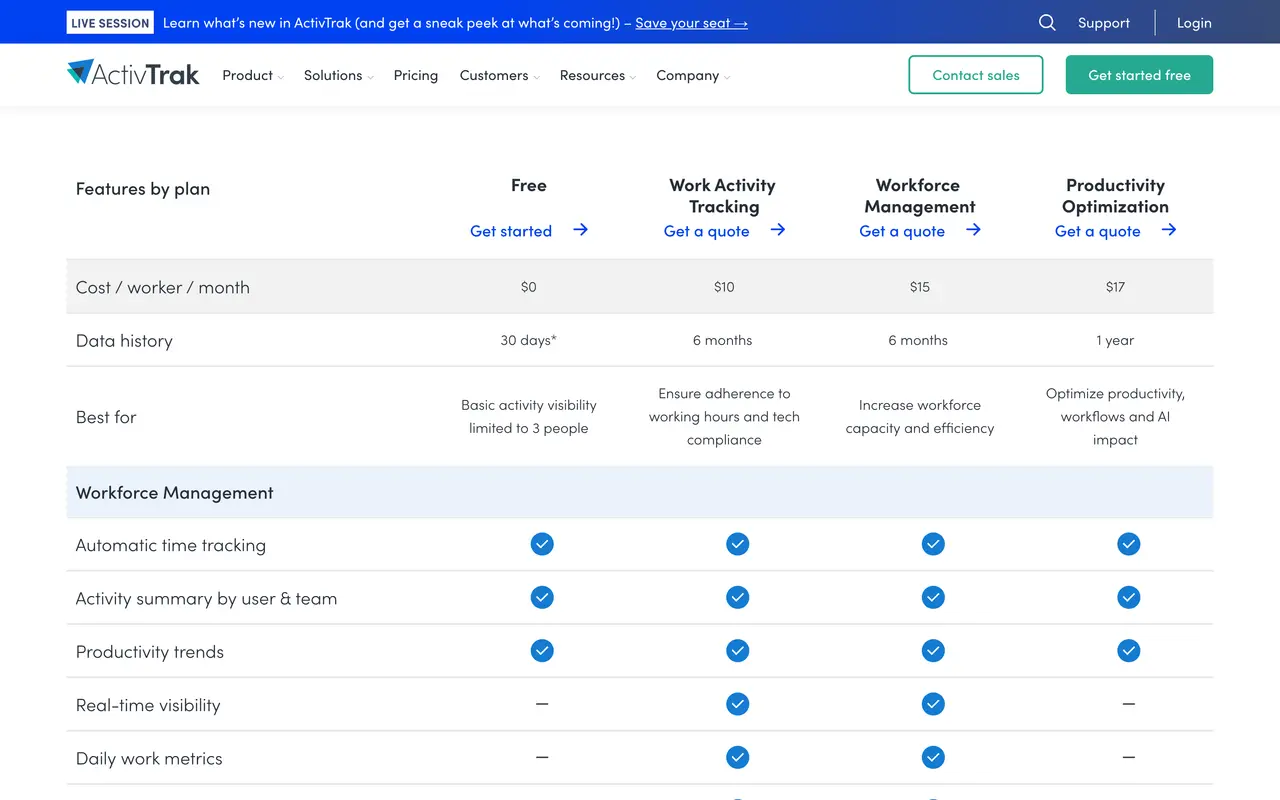Open the Pricing page
The image size is (1280, 800).
pos(416,75)
